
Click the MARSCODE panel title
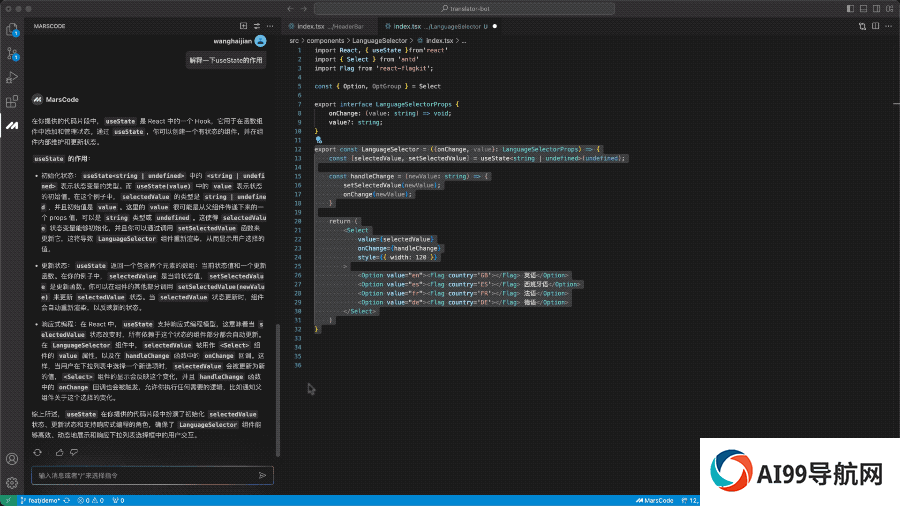[49, 26]
